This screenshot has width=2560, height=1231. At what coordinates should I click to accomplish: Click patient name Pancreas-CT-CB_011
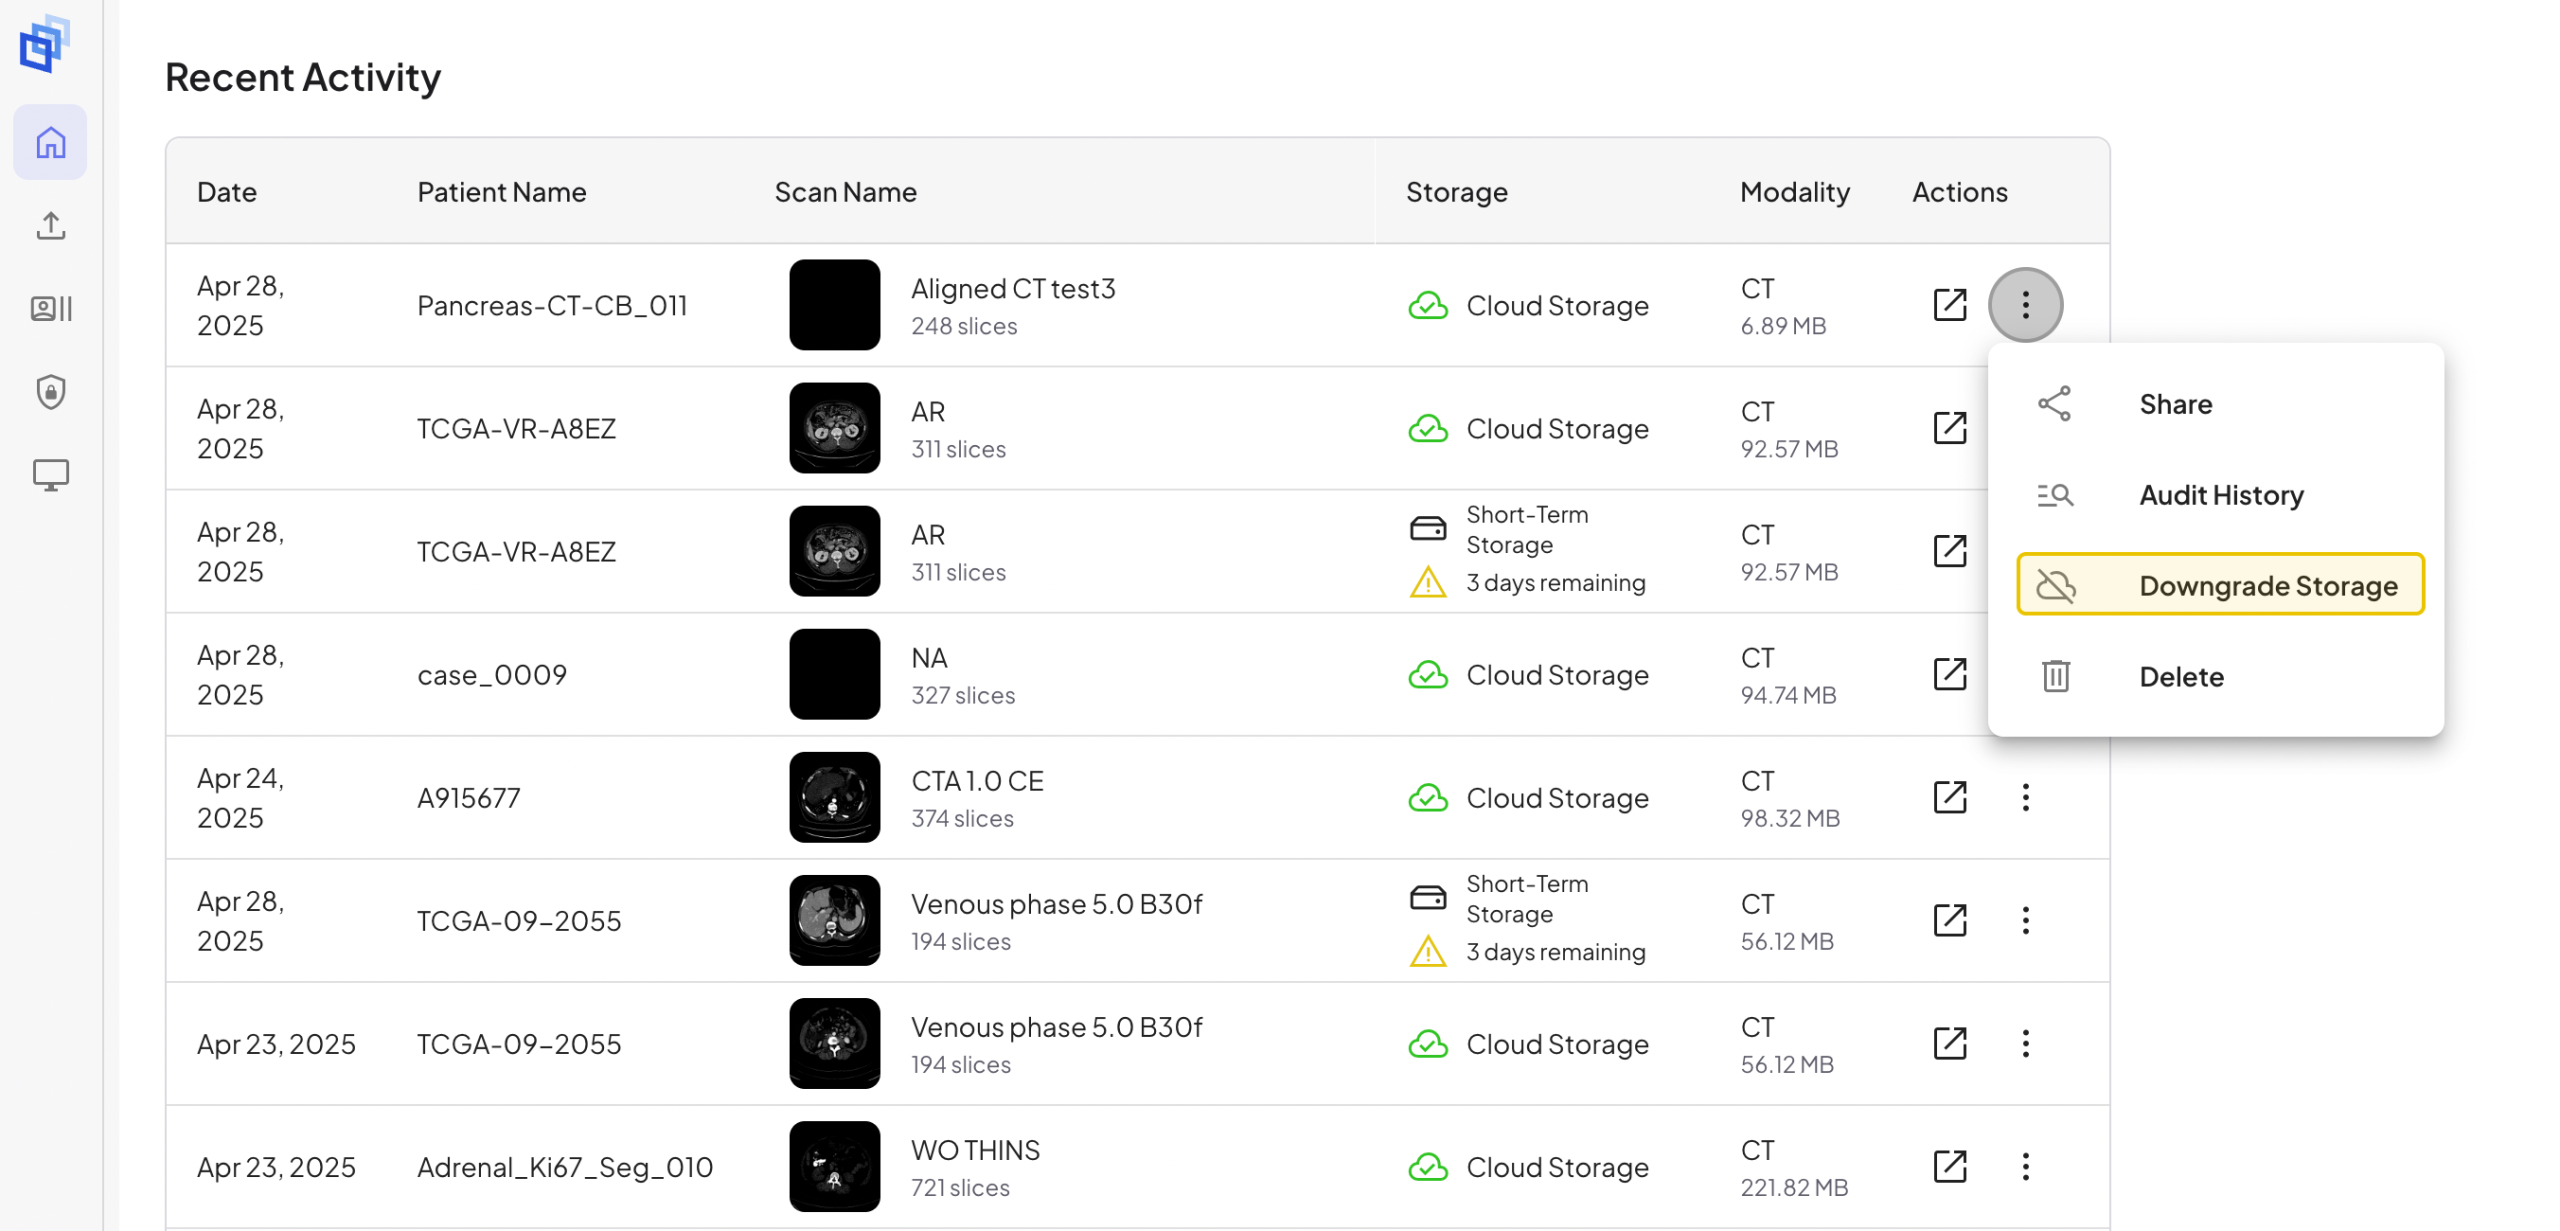(552, 305)
